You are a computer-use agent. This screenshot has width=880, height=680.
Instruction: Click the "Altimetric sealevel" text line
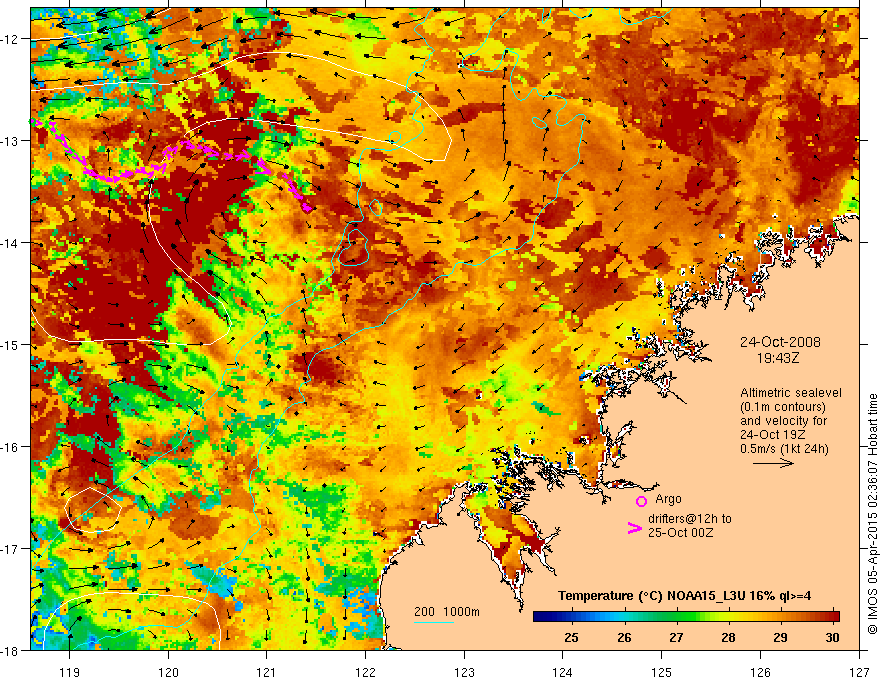tap(791, 393)
